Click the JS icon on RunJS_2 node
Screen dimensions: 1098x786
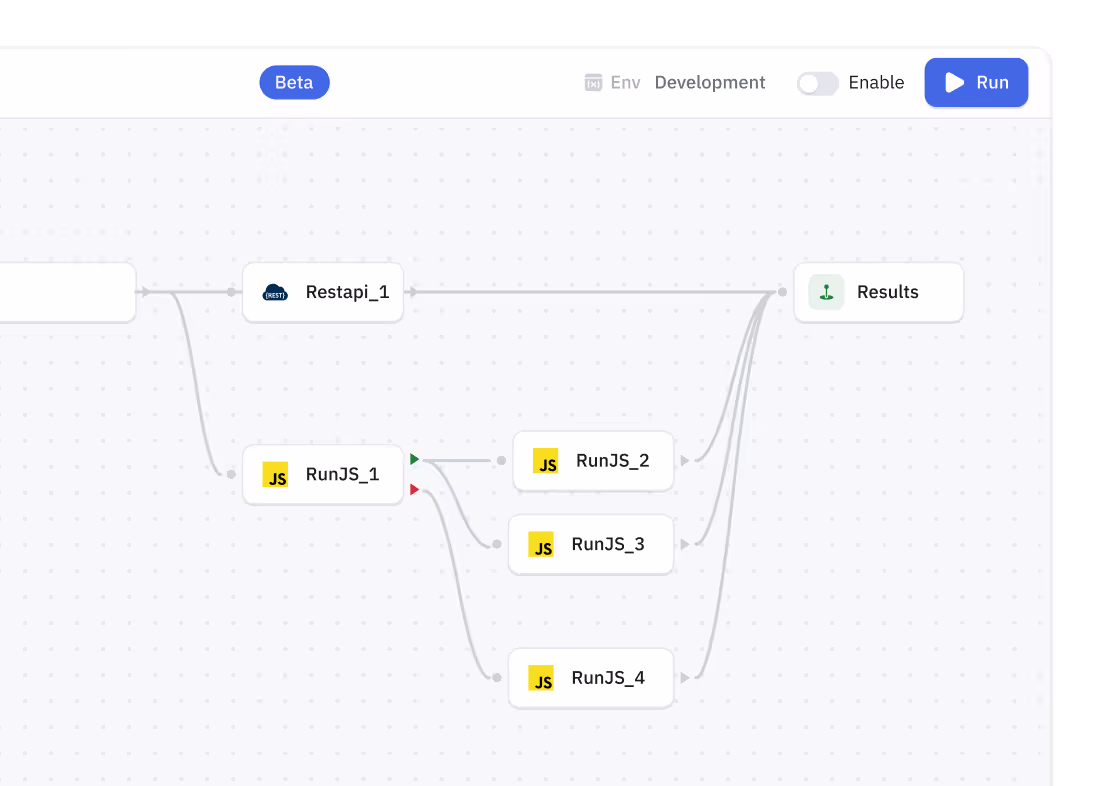(x=546, y=461)
